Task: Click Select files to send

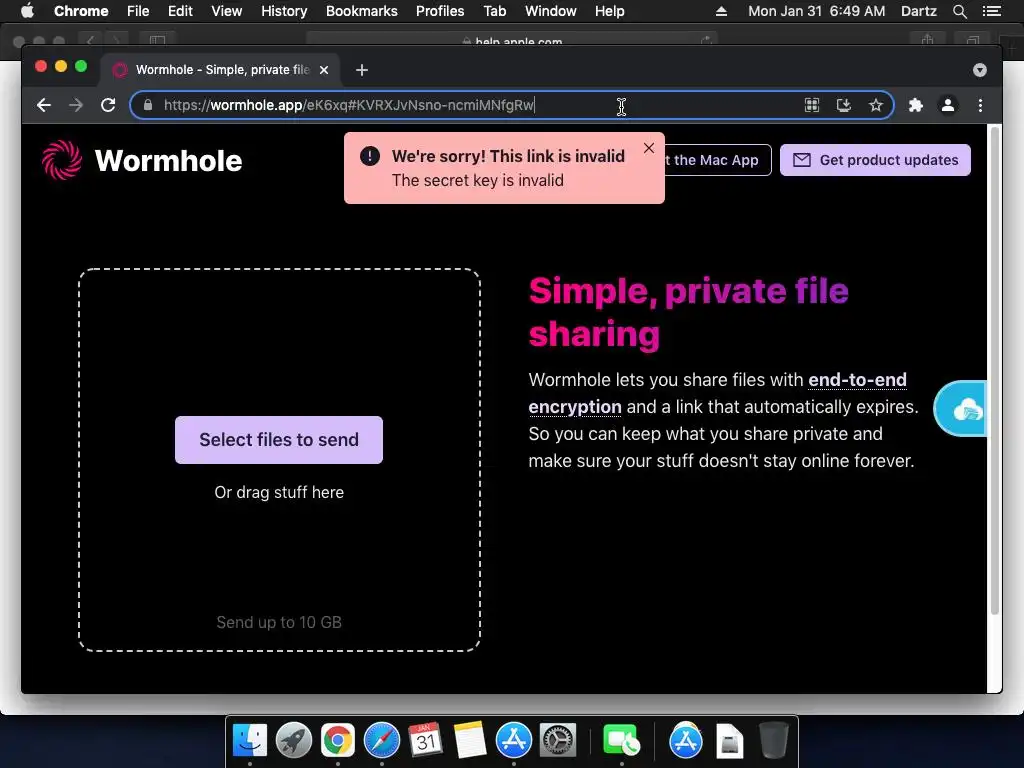Action: point(279,440)
